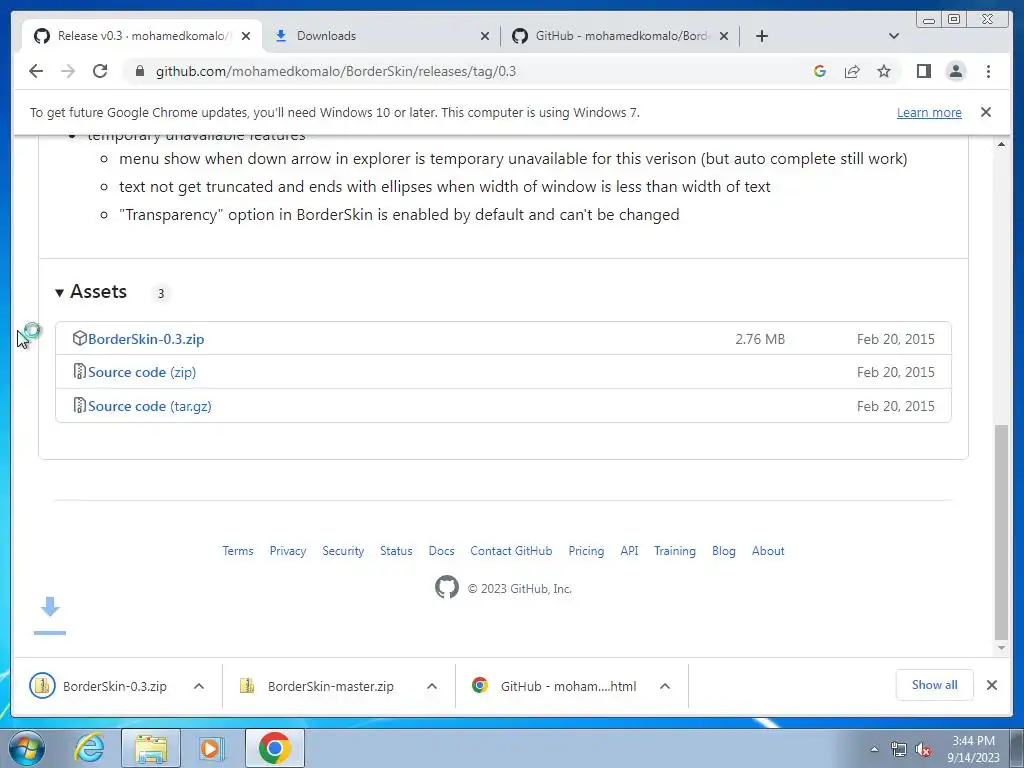The image size is (1024, 768).
Task: Reload the current page
Action: (100, 71)
